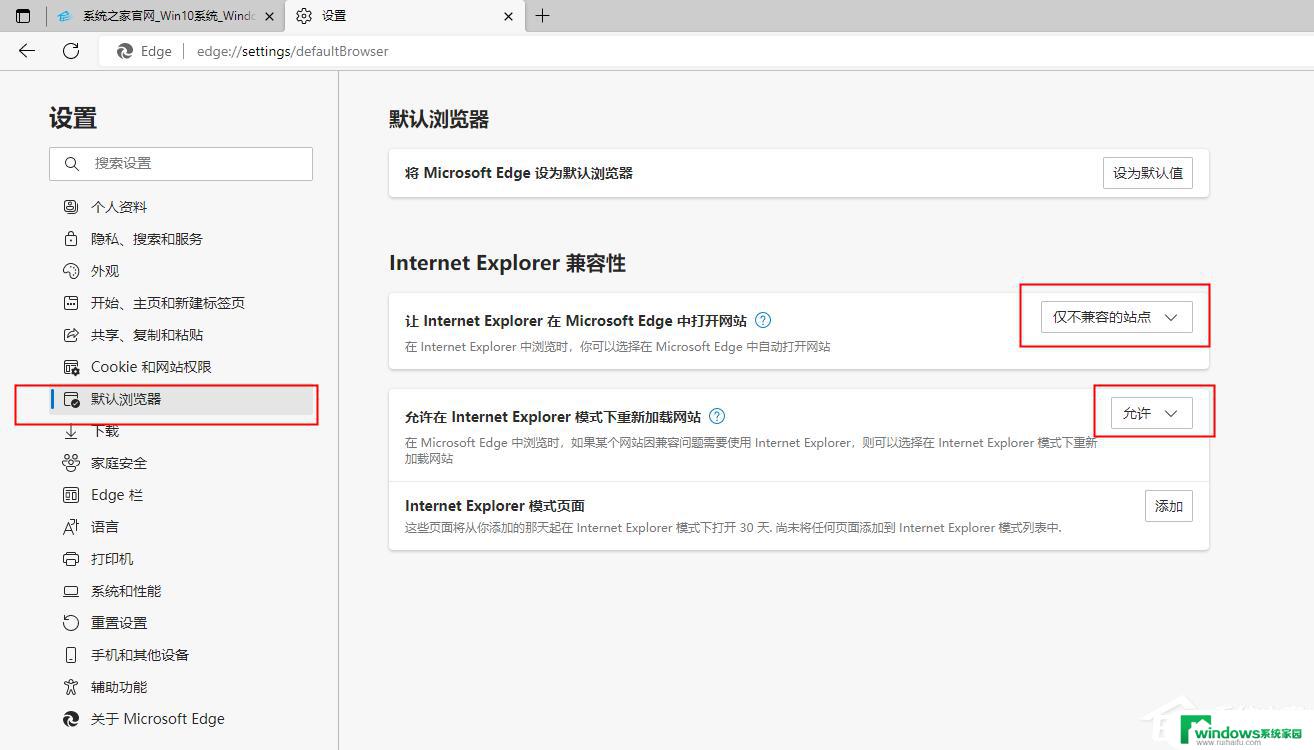Click the 隐私、搜索和服务 lock icon
This screenshot has height=750, width=1314.
[x=71, y=239]
